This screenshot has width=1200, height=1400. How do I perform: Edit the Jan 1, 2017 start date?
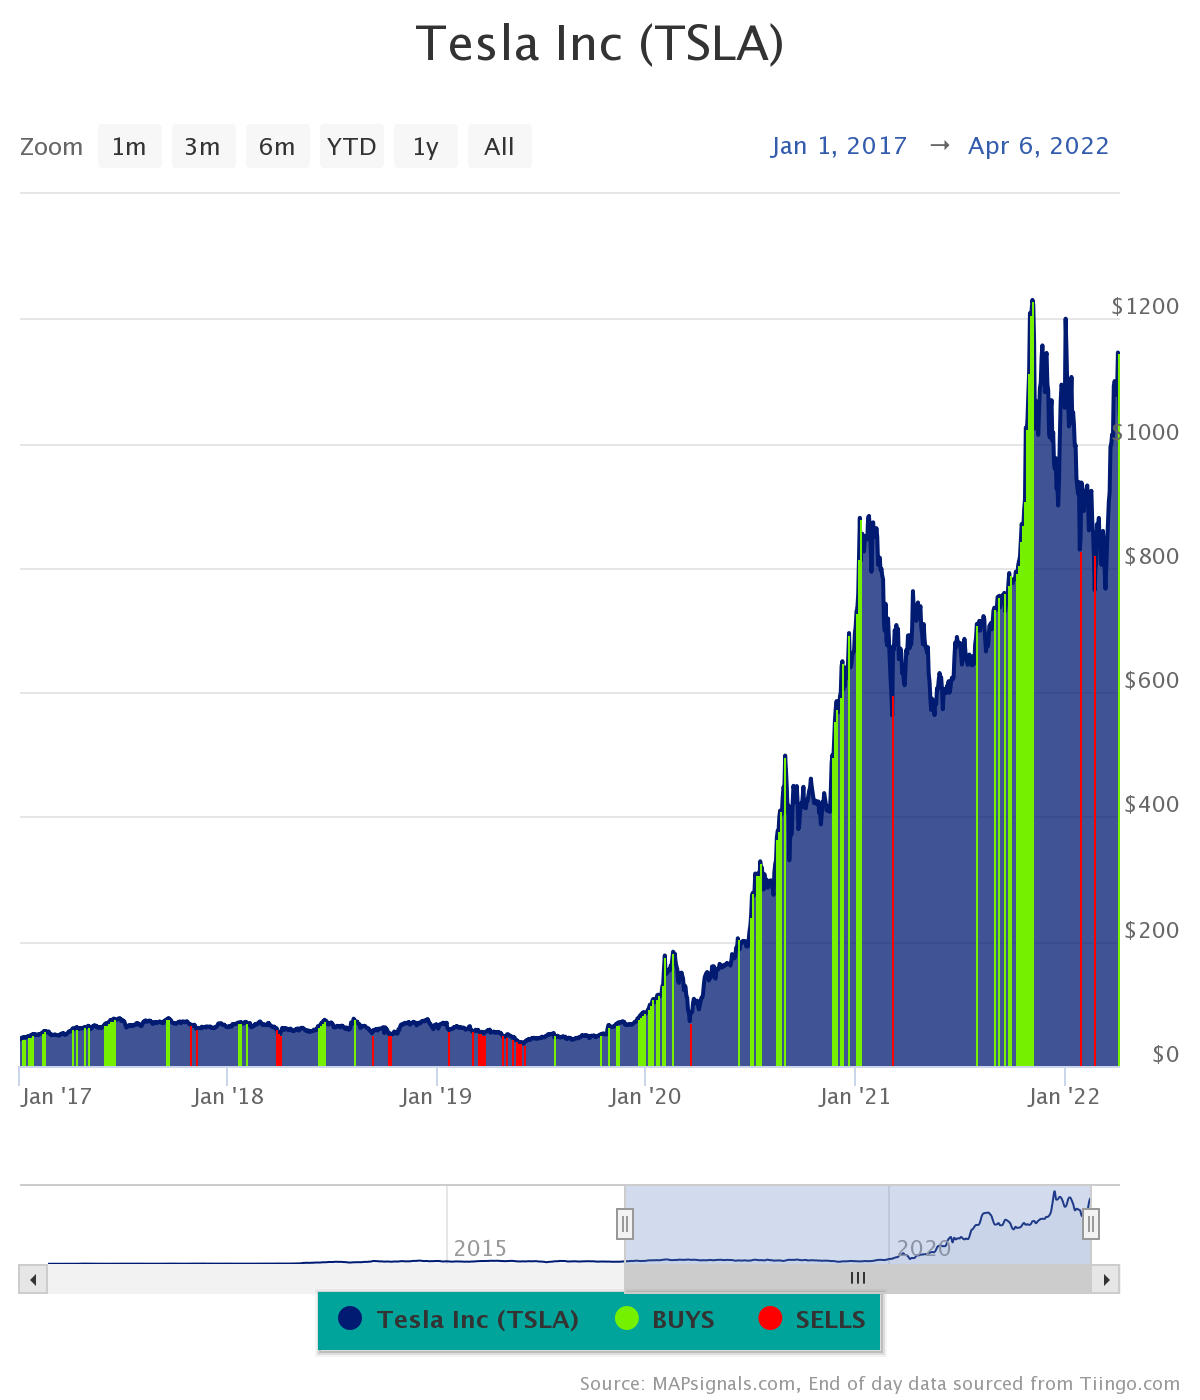click(x=839, y=146)
